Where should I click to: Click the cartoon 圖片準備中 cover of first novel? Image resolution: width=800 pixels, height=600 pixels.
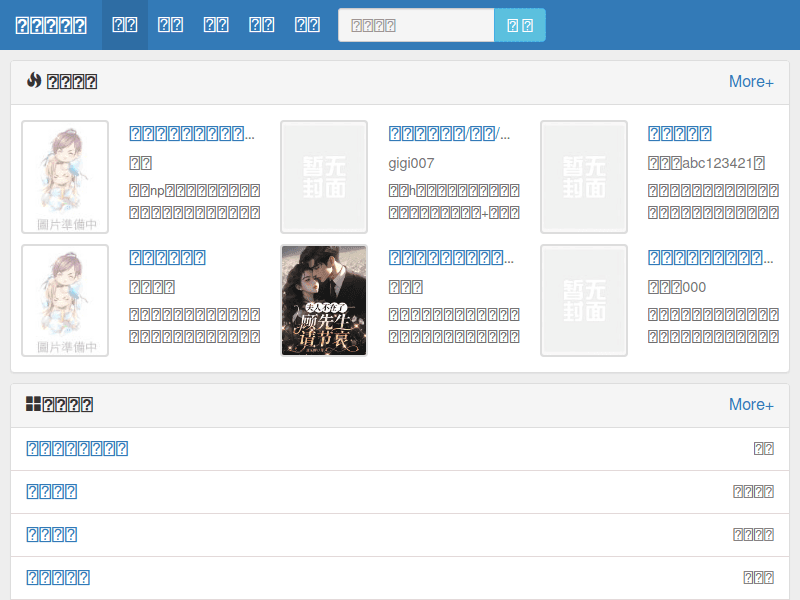[x=65, y=177]
